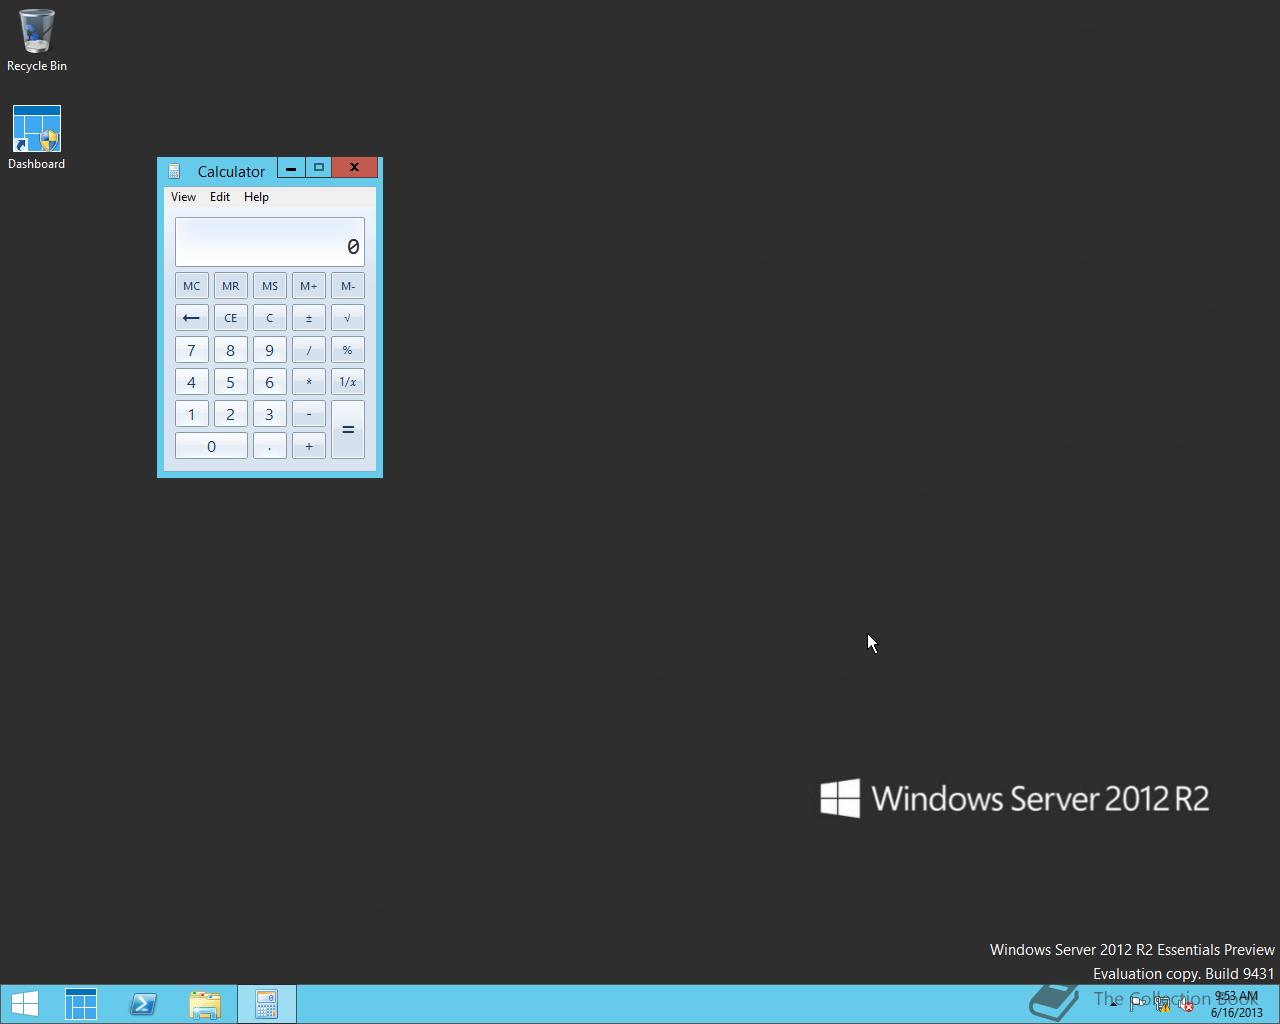Open the View menu in Calculator
This screenshot has width=1280, height=1024.
click(x=183, y=197)
